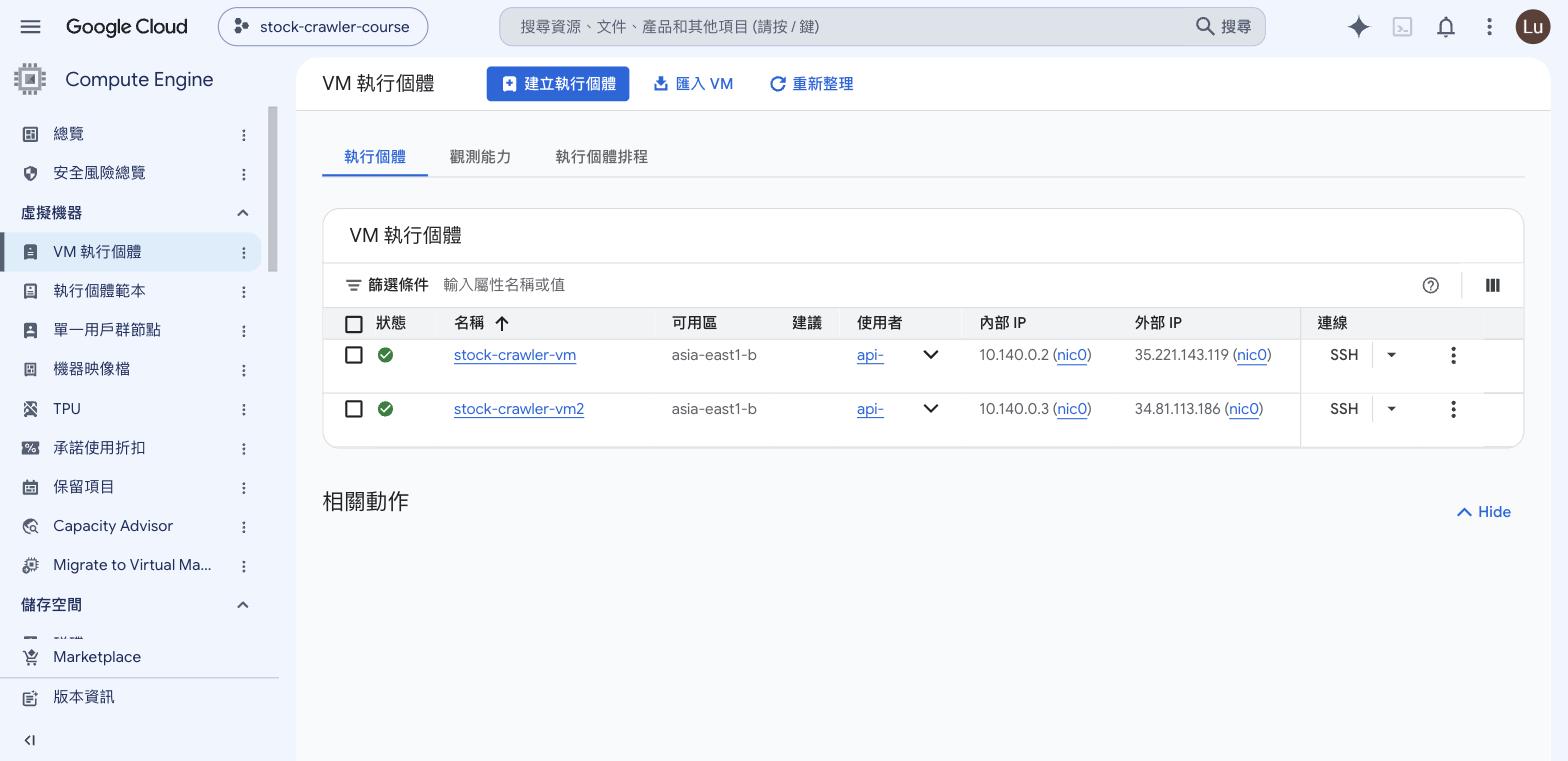Click the Compute Engine chip icon
Viewport: 1568px width, 761px height.
pos(30,79)
